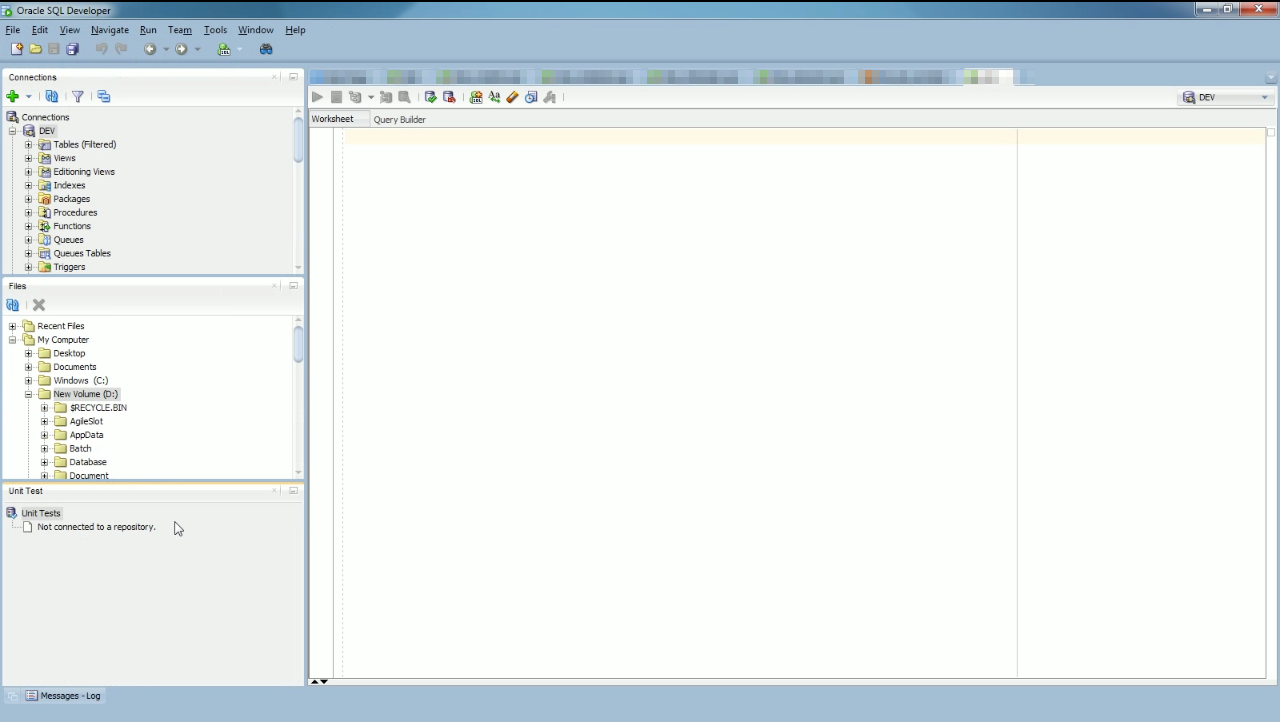Select the Indexes tree item

coord(69,186)
